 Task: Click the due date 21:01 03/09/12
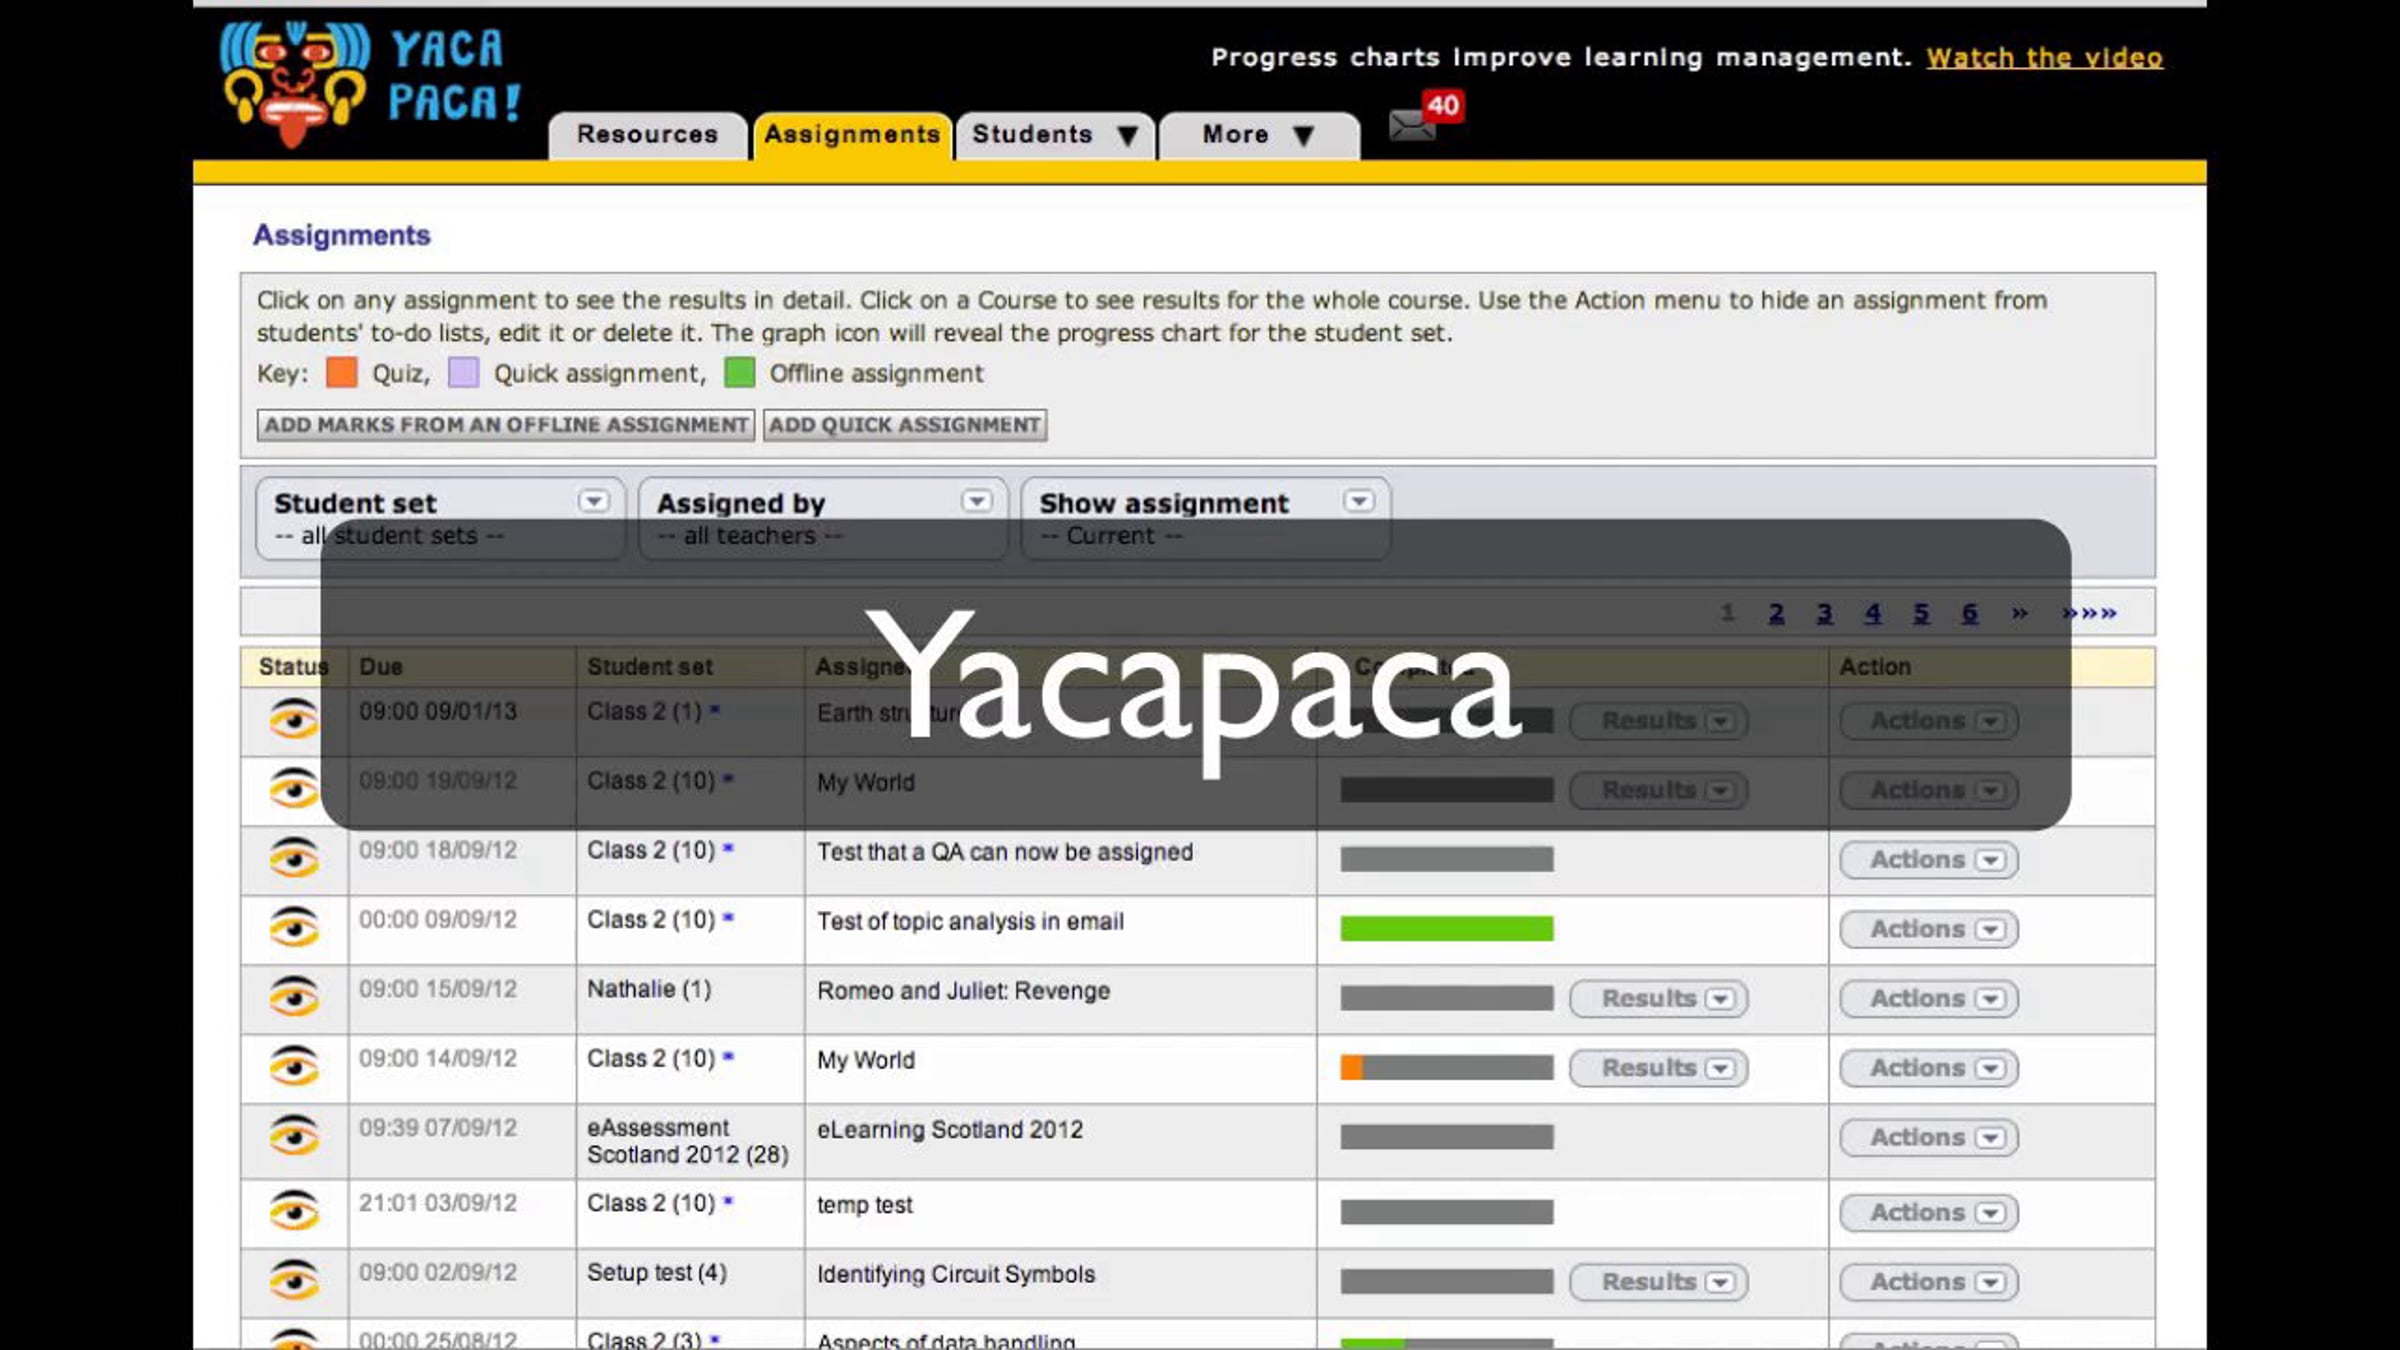click(x=438, y=1203)
